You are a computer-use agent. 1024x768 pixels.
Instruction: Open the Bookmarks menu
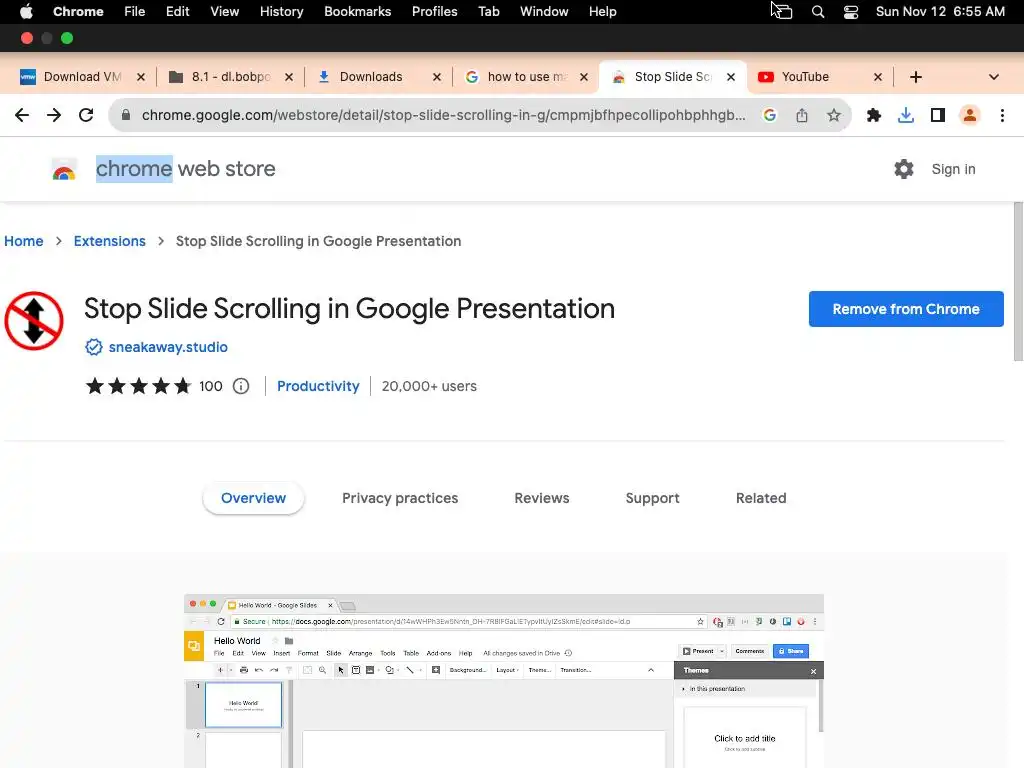(358, 12)
